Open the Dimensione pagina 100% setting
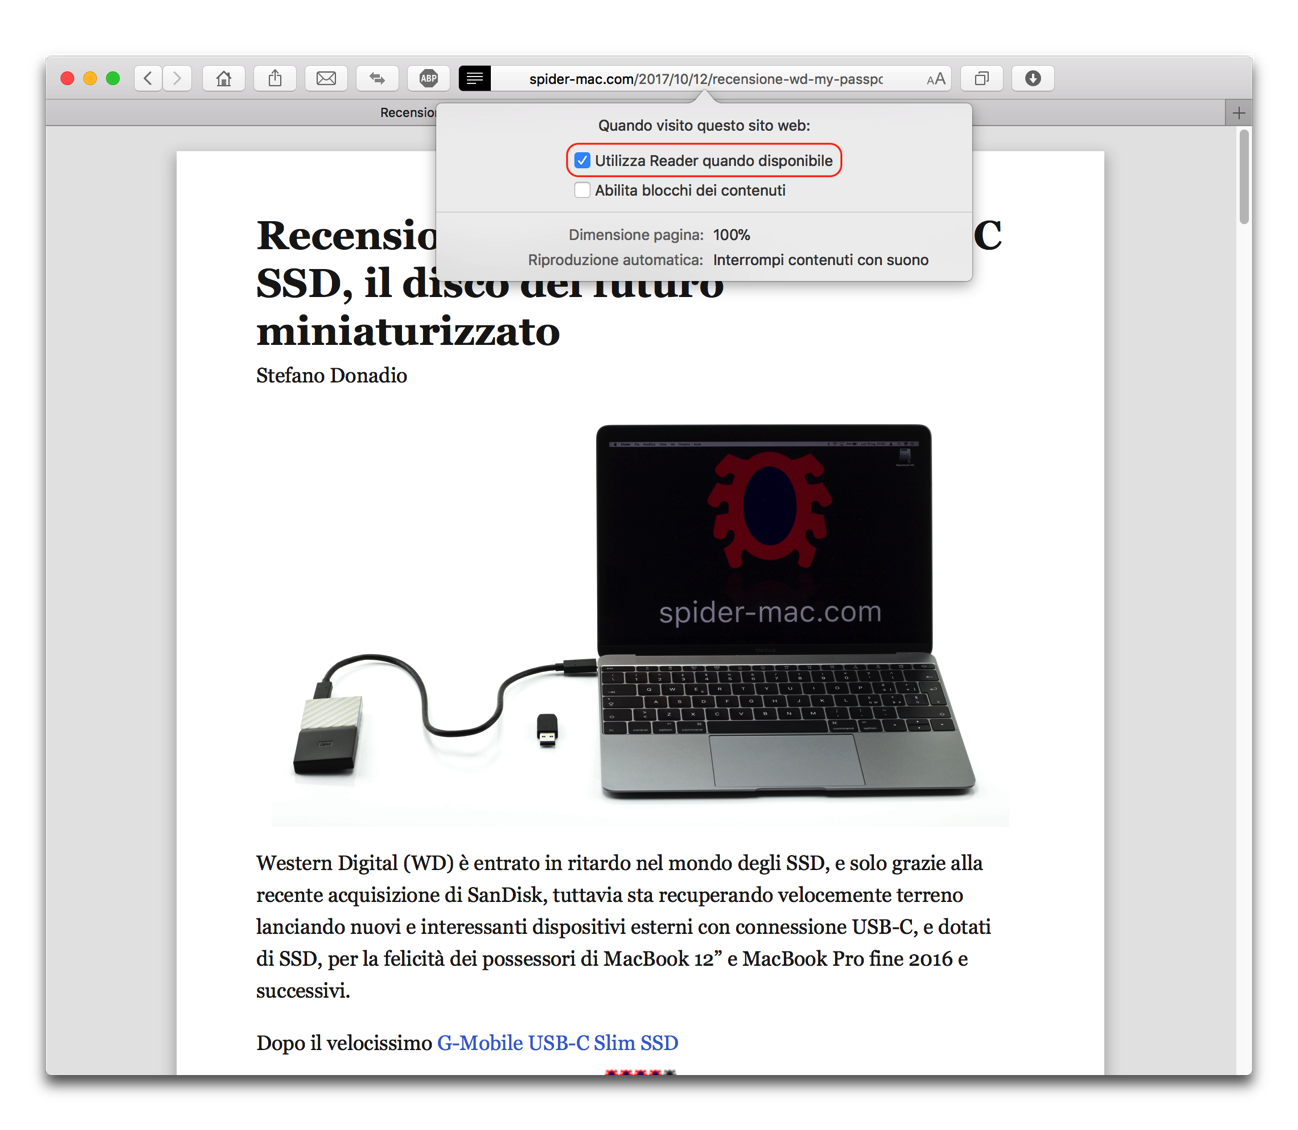The image size is (1298, 1130). click(732, 235)
